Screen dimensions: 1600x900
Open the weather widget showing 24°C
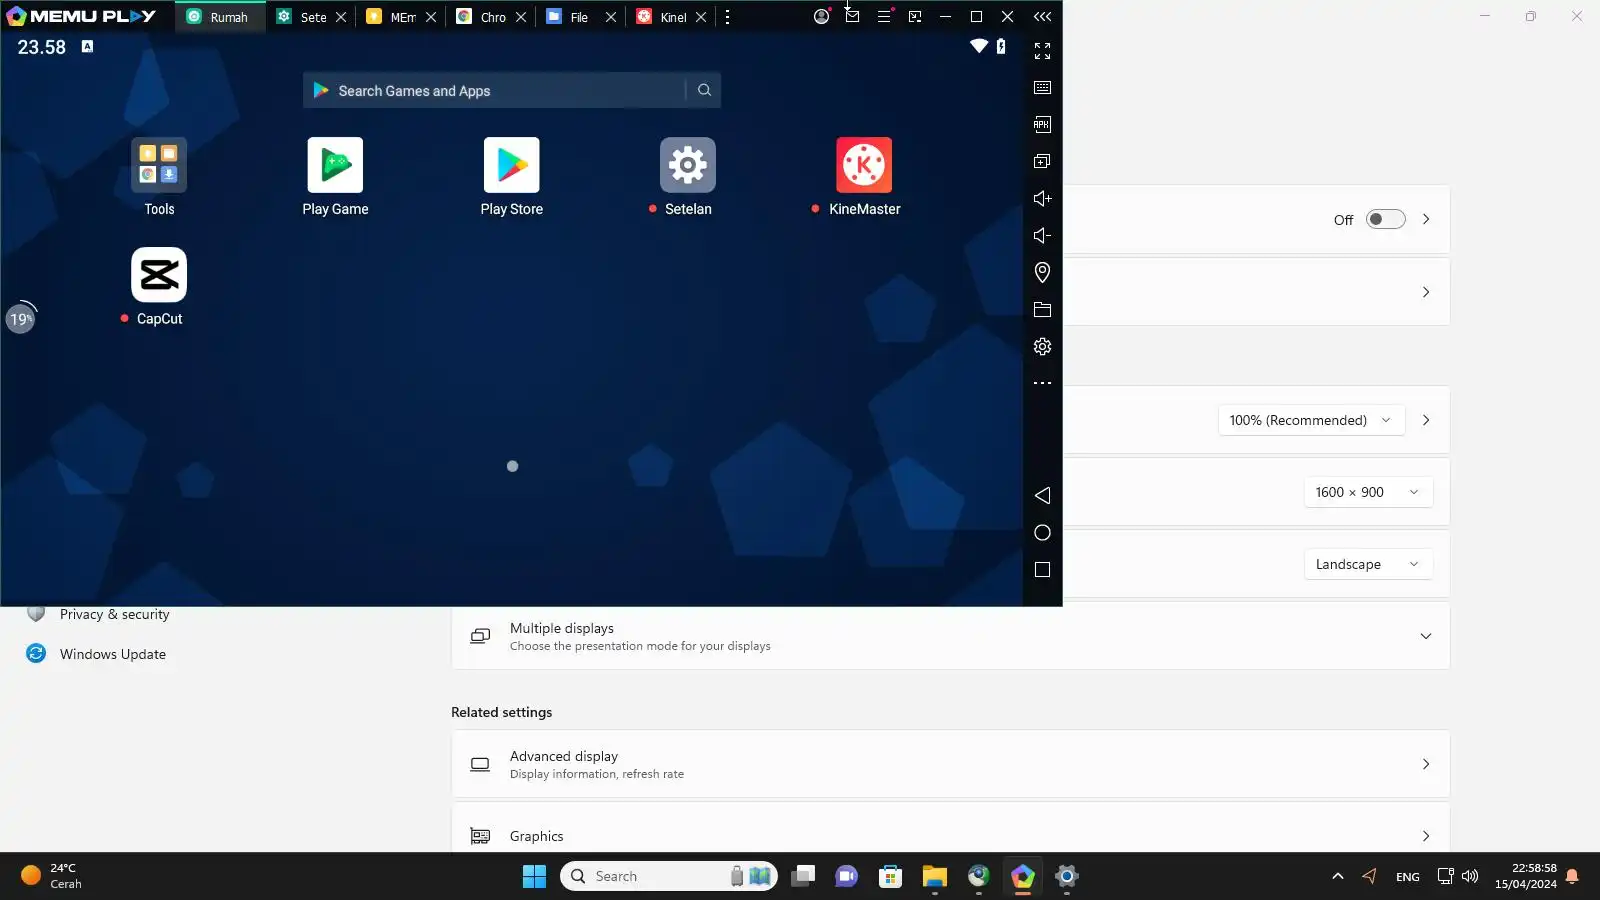click(x=52, y=877)
